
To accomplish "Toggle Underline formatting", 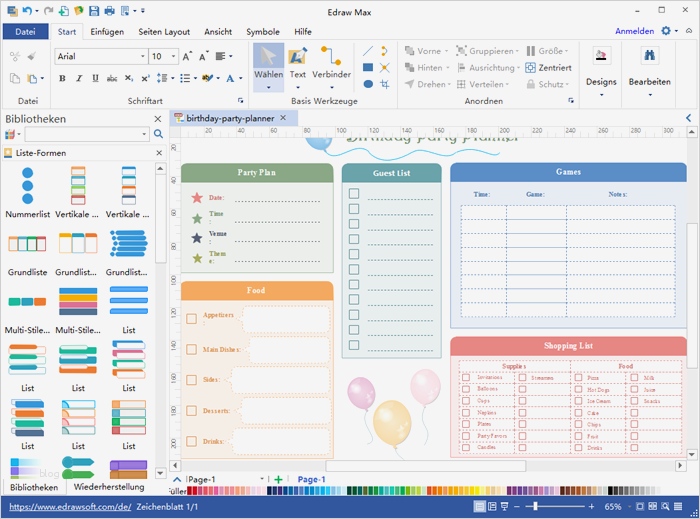I will tap(95, 79).
